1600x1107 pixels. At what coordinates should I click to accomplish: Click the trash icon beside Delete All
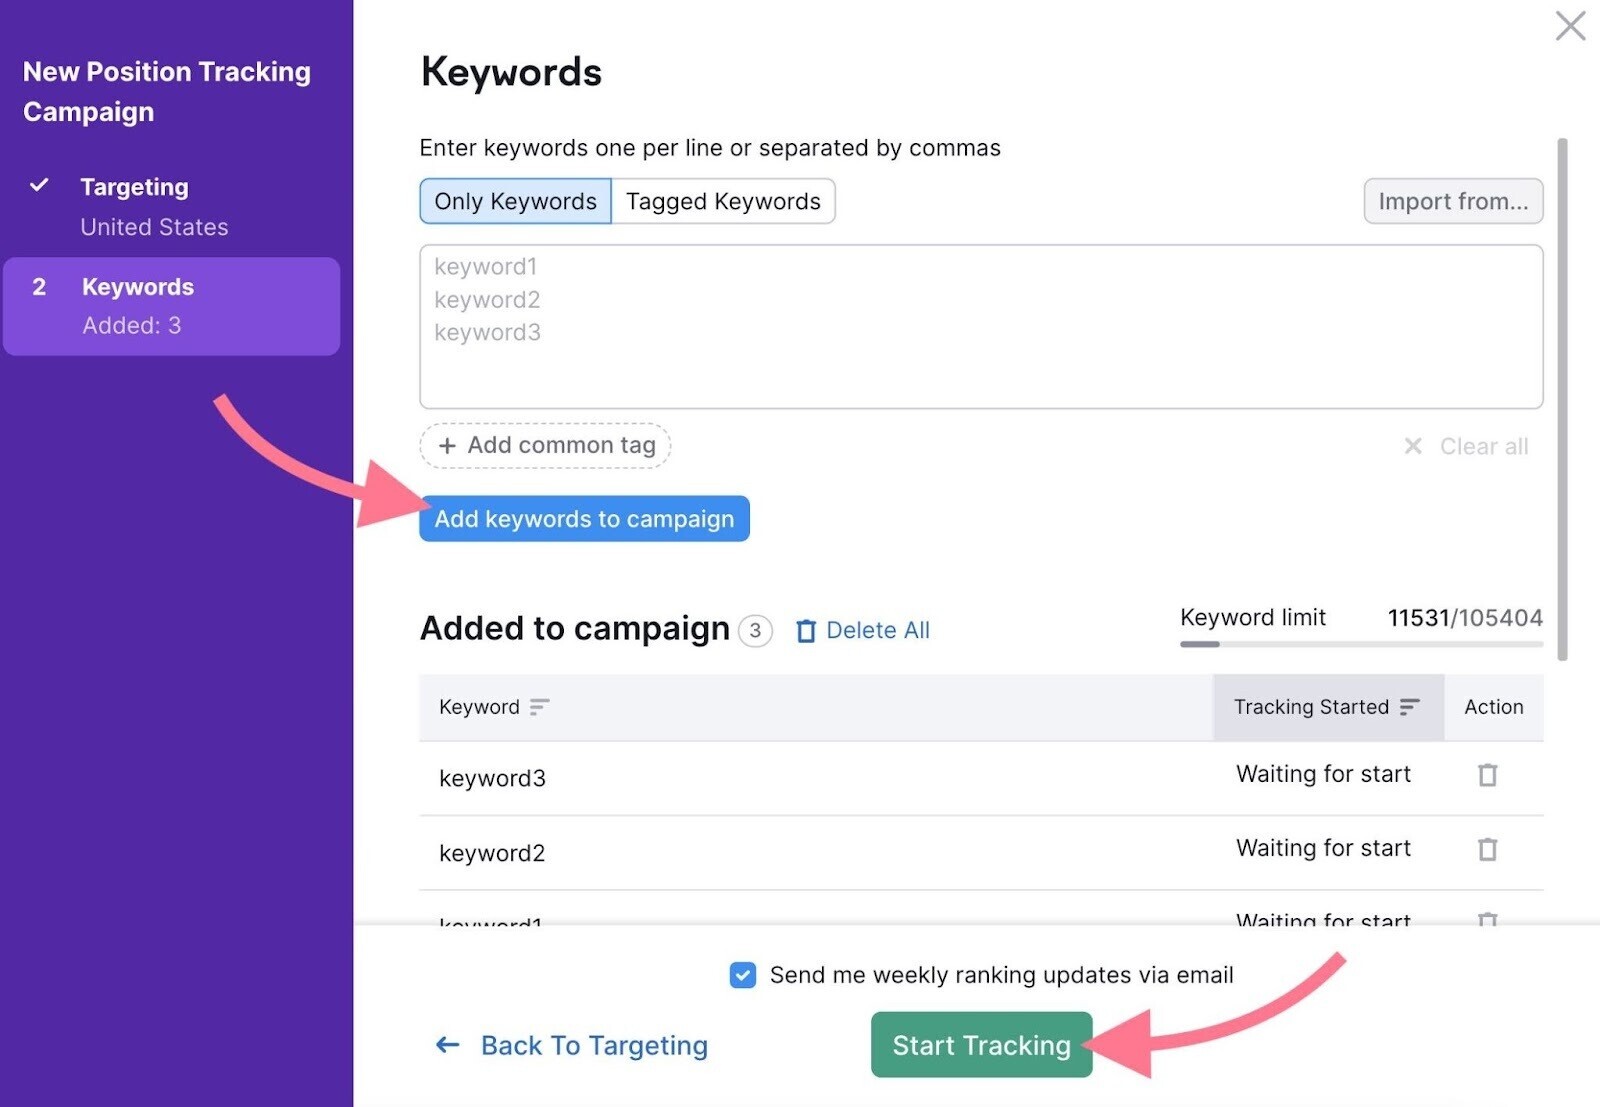(806, 630)
